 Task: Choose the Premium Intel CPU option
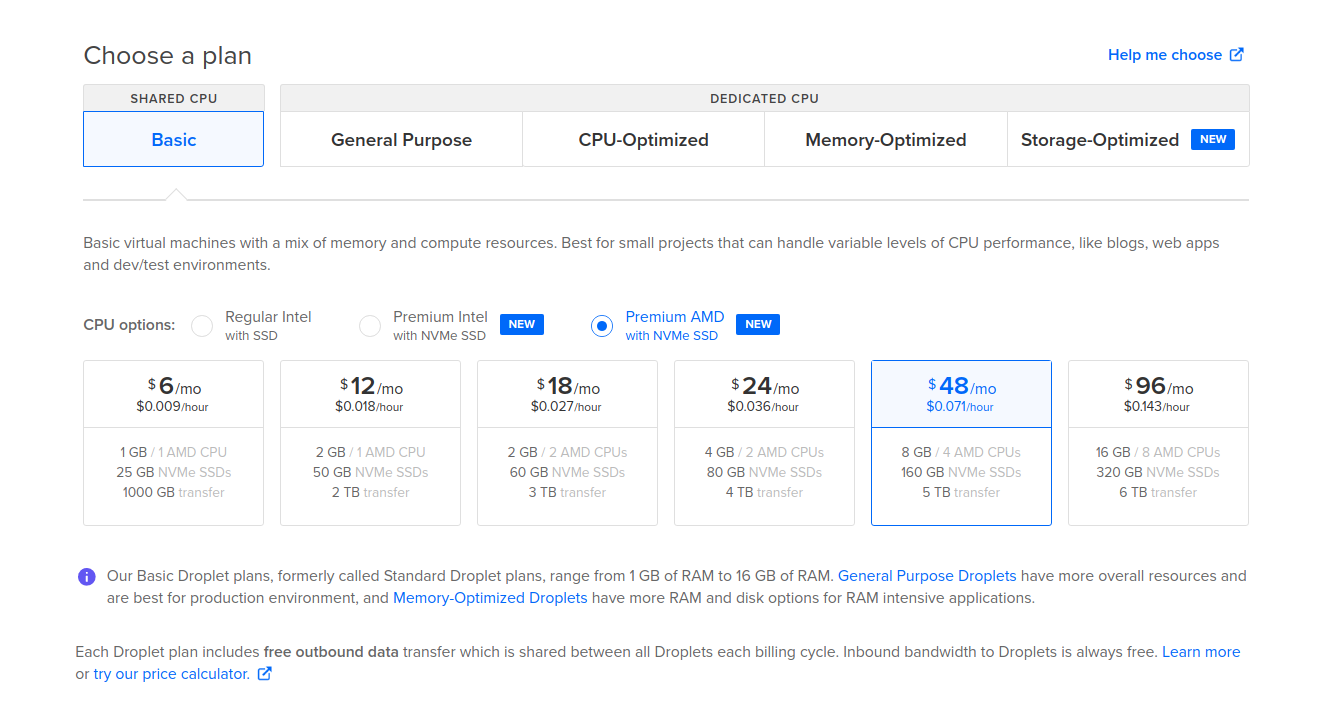point(370,326)
